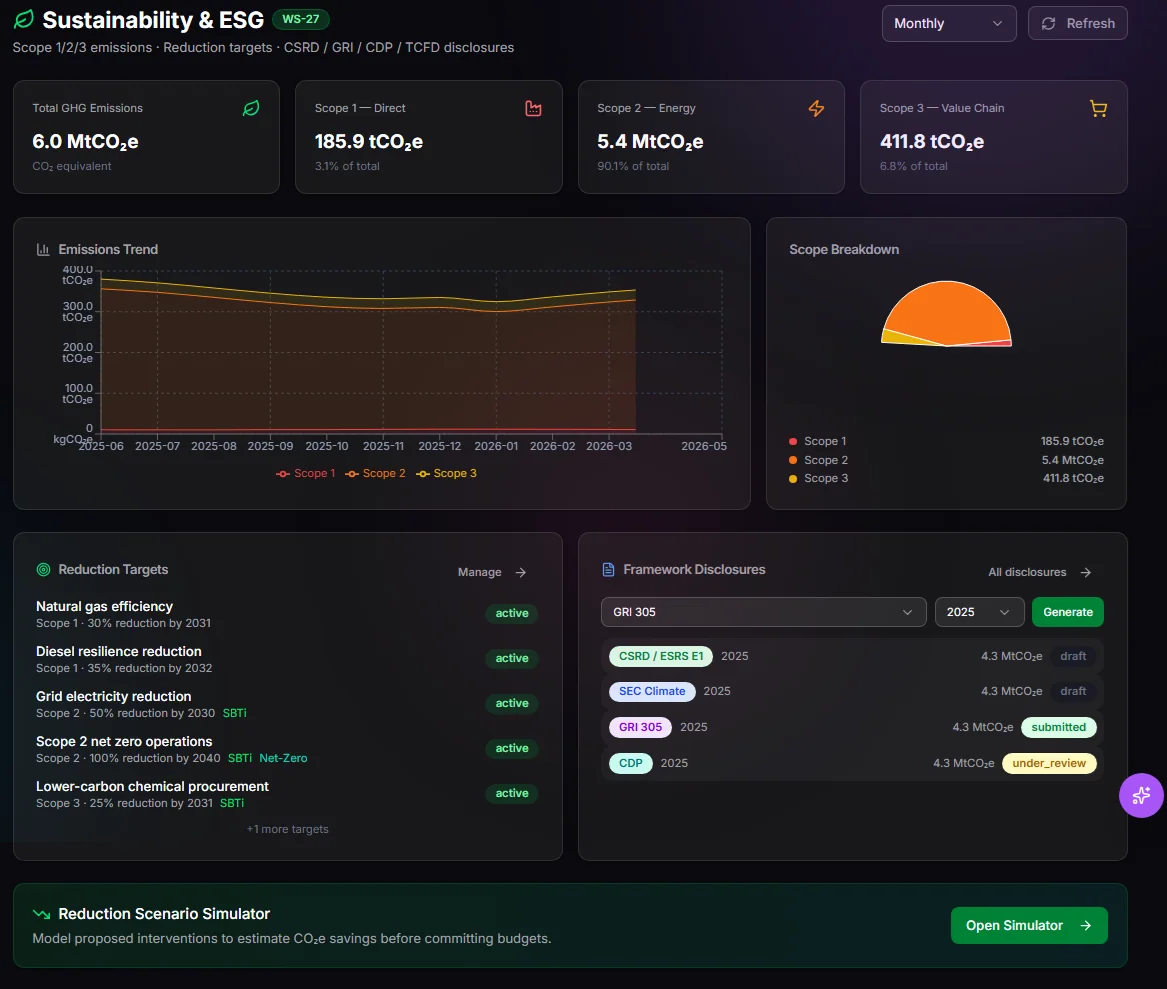Click the lightning bolt icon in Scope 2 card

(816, 109)
